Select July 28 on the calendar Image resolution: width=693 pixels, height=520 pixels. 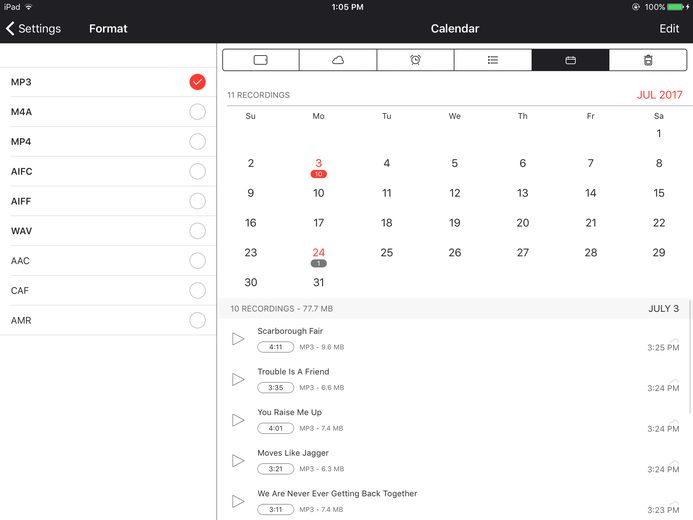tap(590, 252)
